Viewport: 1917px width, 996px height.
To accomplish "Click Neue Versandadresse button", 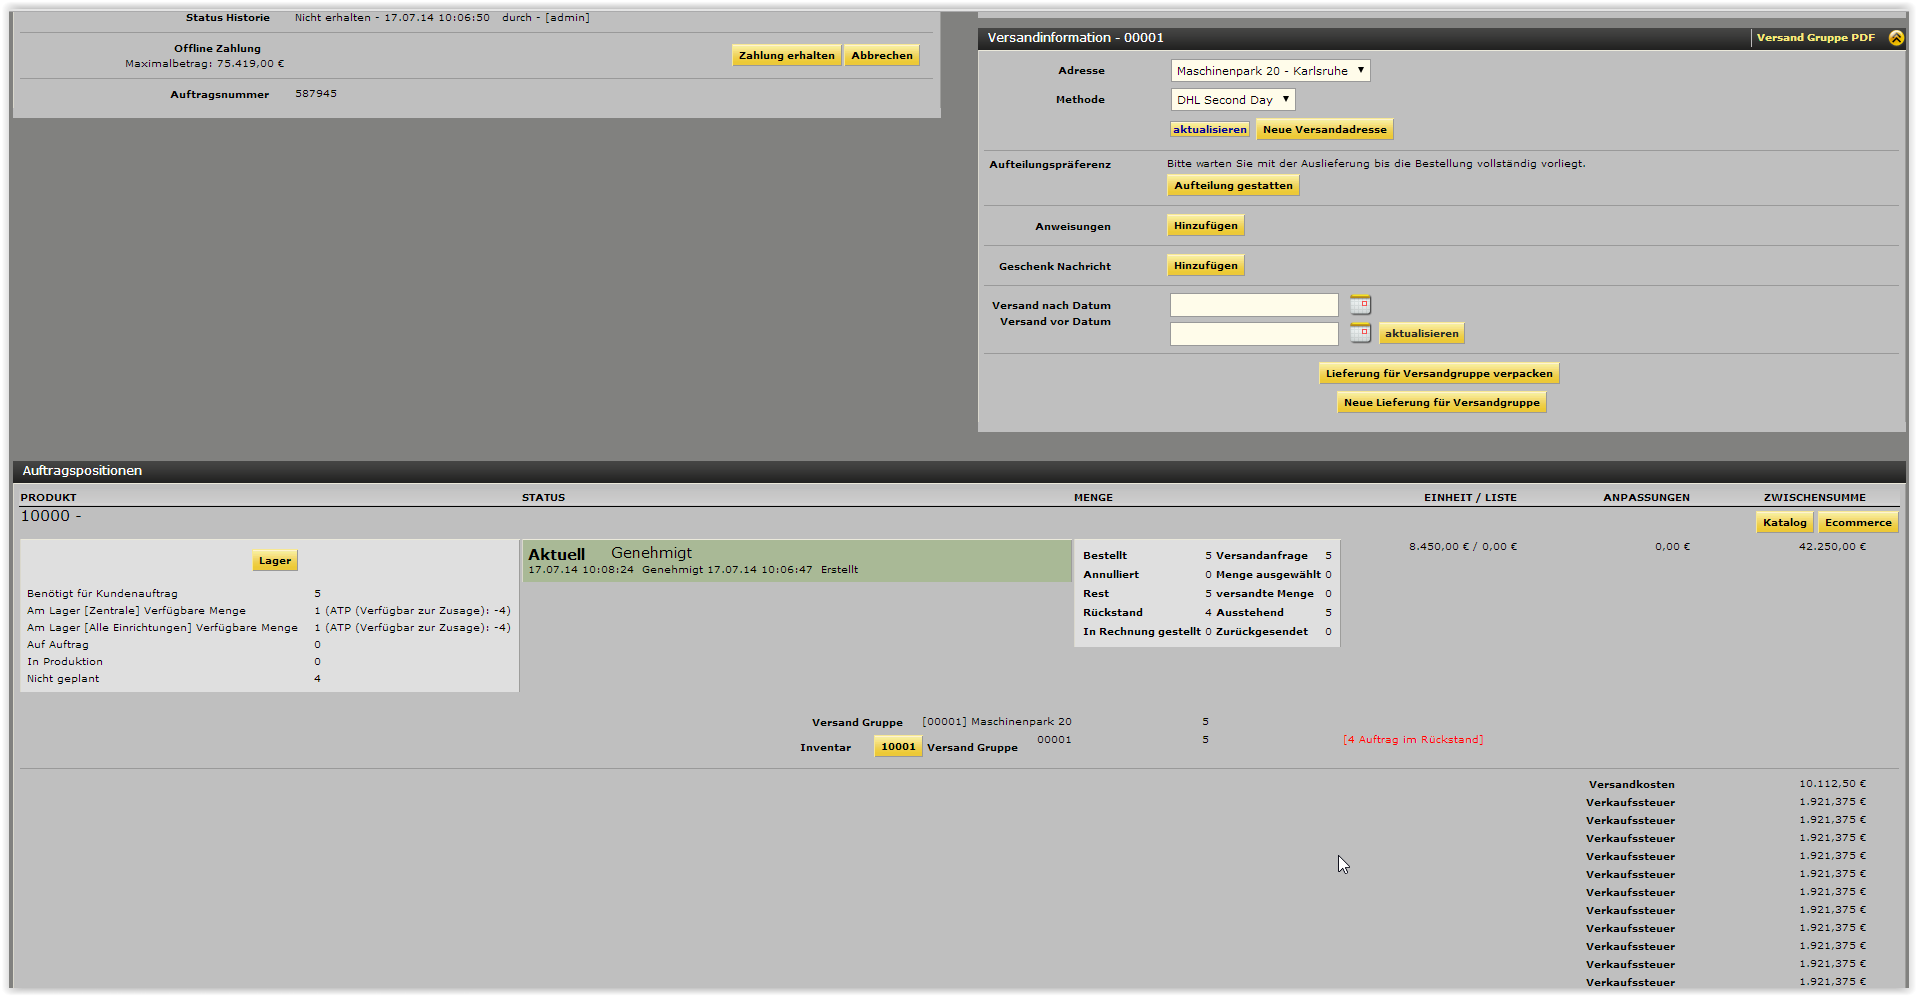I will (1324, 130).
